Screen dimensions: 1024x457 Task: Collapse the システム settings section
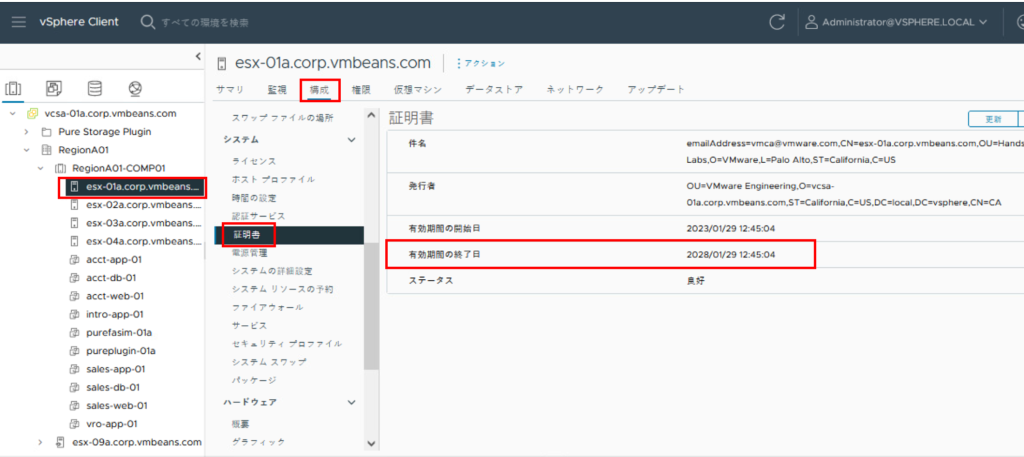click(351, 140)
